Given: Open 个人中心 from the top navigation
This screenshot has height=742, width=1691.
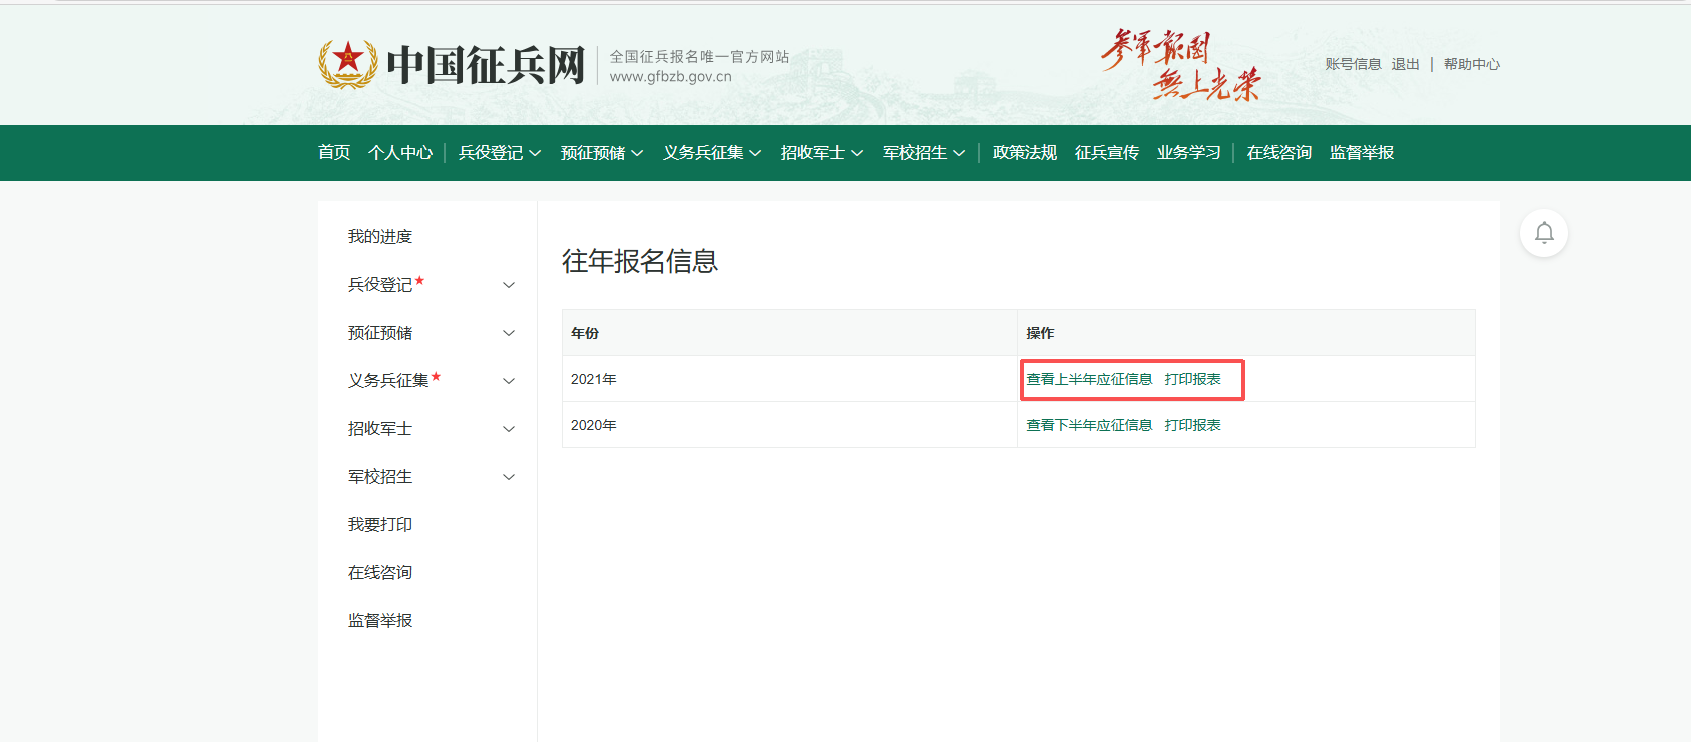Looking at the screenshot, I should (400, 153).
